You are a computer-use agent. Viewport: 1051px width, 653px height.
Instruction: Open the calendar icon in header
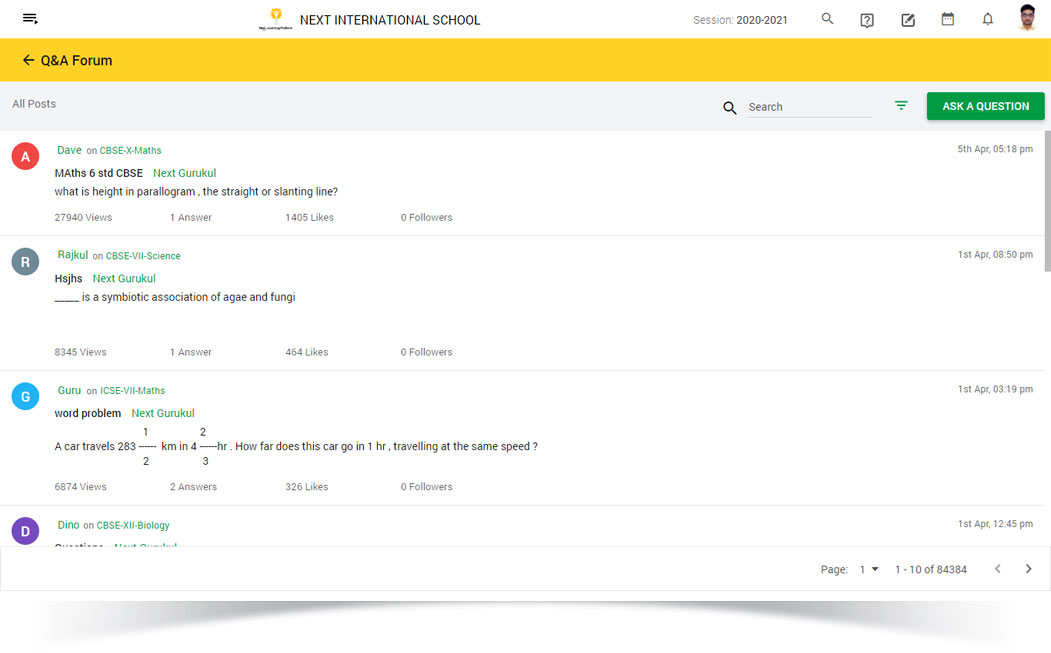[948, 19]
